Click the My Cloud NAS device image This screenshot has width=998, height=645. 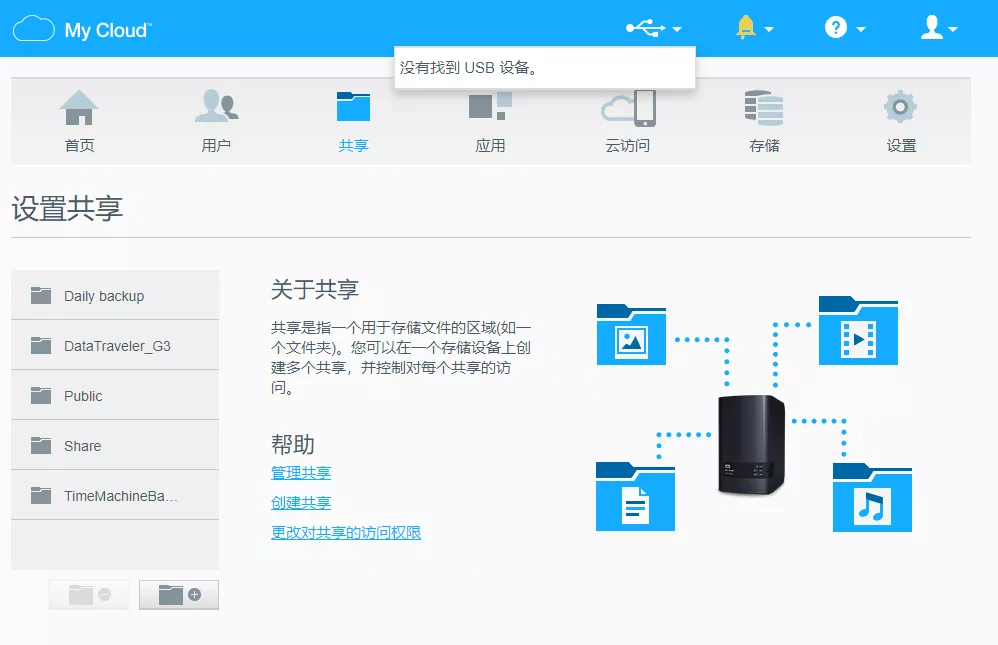tap(752, 444)
